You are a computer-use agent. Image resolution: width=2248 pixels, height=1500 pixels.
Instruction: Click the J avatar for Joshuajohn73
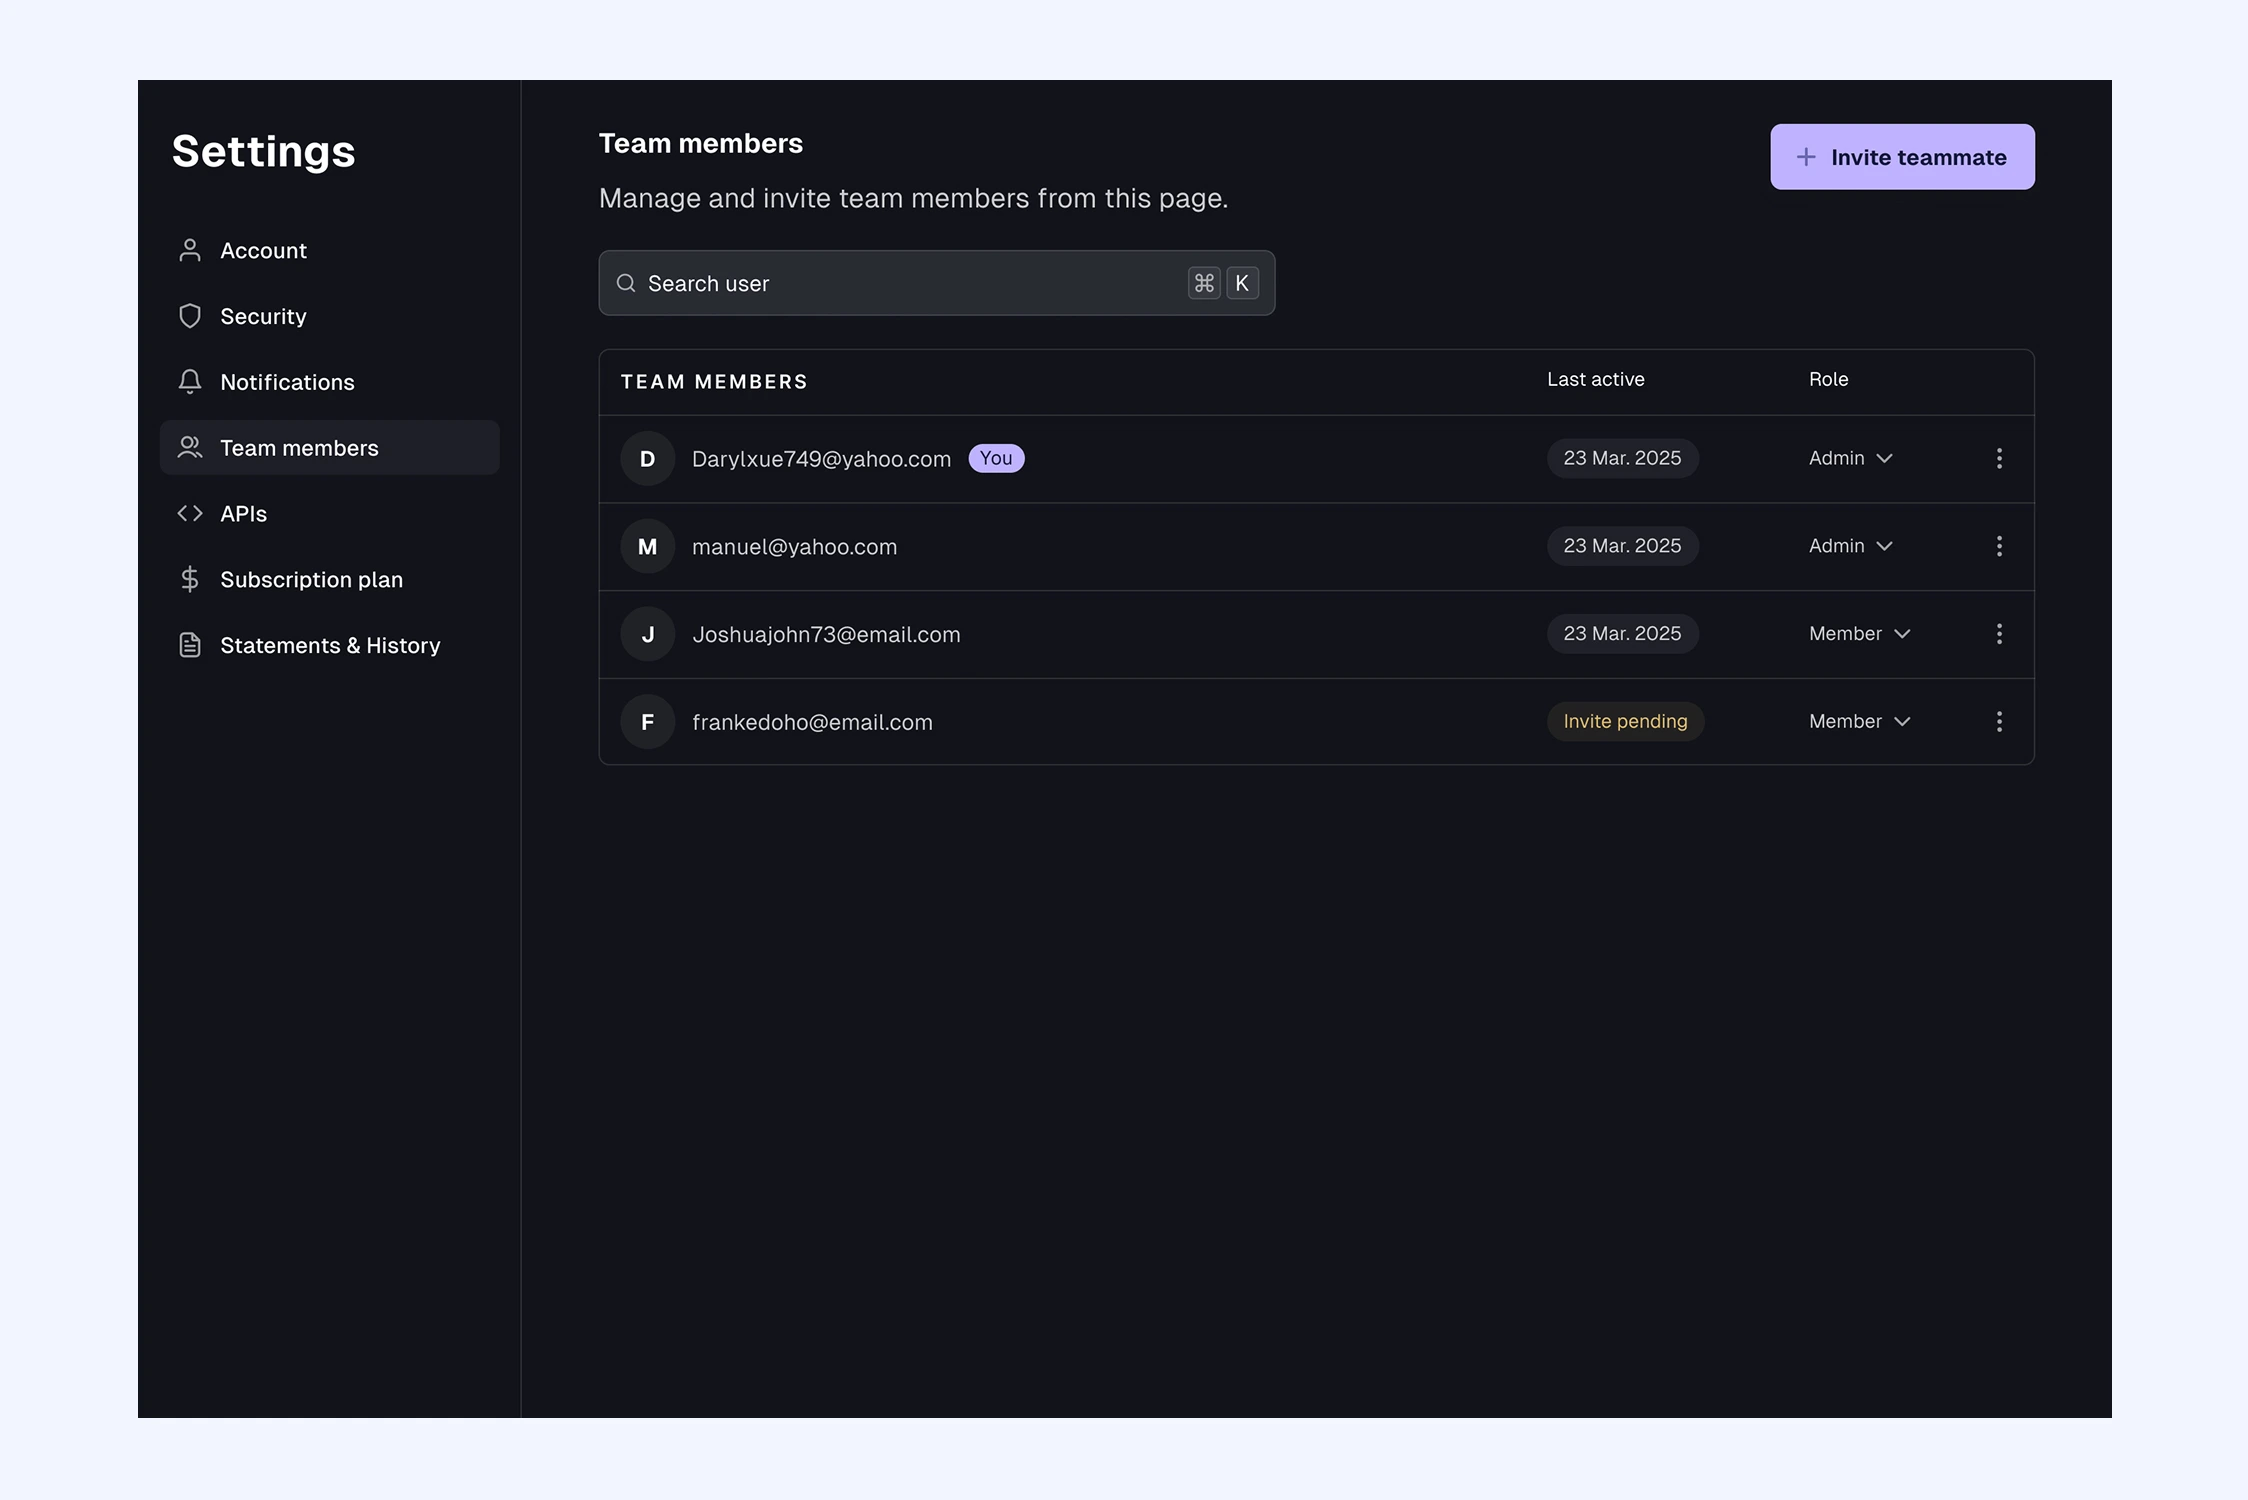(648, 634)
